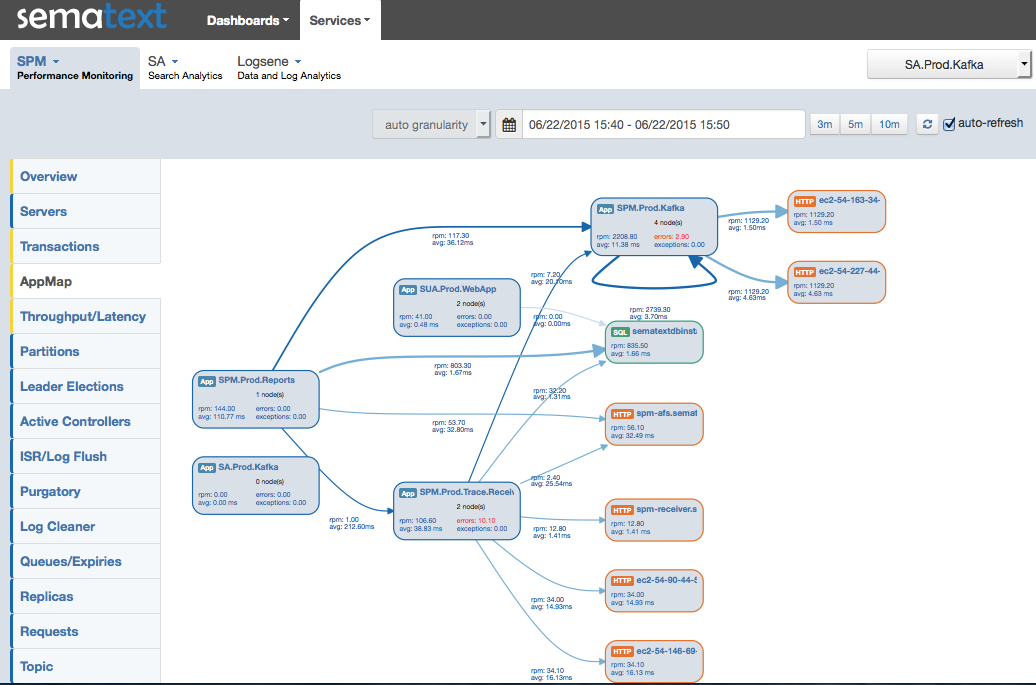Click the SQL badge on sematextdbinst node

click(620, 332)
